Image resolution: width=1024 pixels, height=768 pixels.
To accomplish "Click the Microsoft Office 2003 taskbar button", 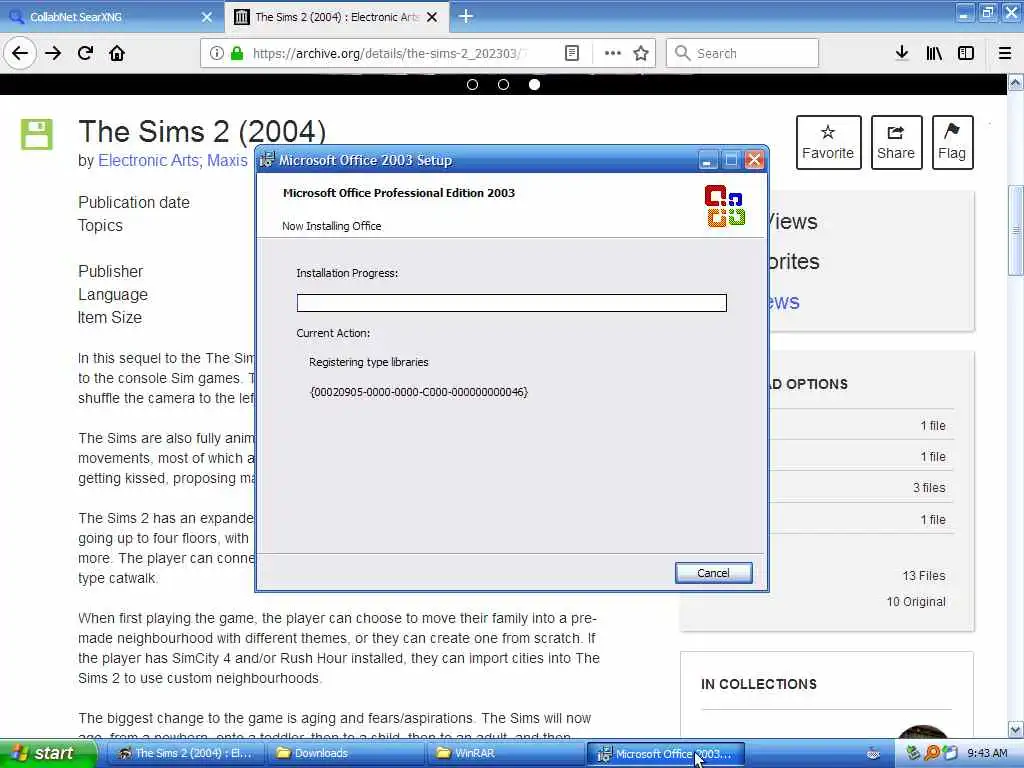I will 665,754.
